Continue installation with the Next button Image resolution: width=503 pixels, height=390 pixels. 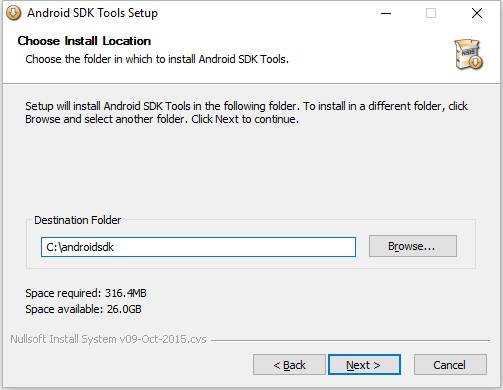364,365
